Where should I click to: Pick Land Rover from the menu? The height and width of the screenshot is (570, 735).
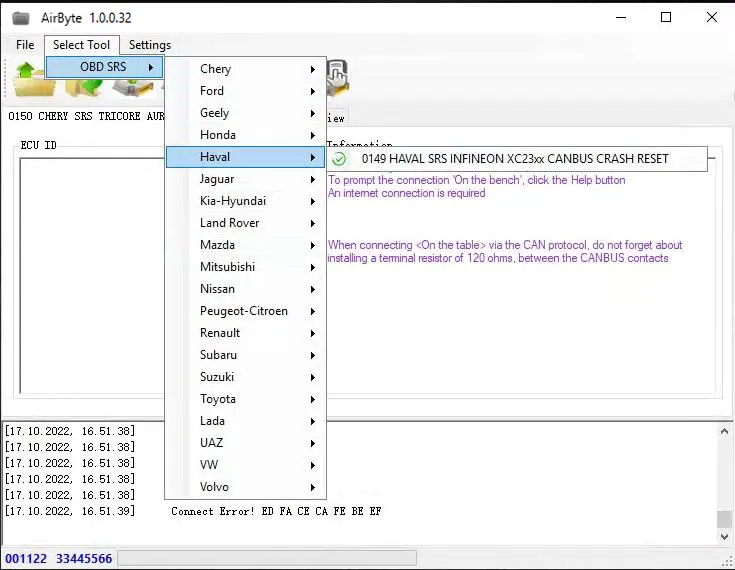click(x=229, y=223)
